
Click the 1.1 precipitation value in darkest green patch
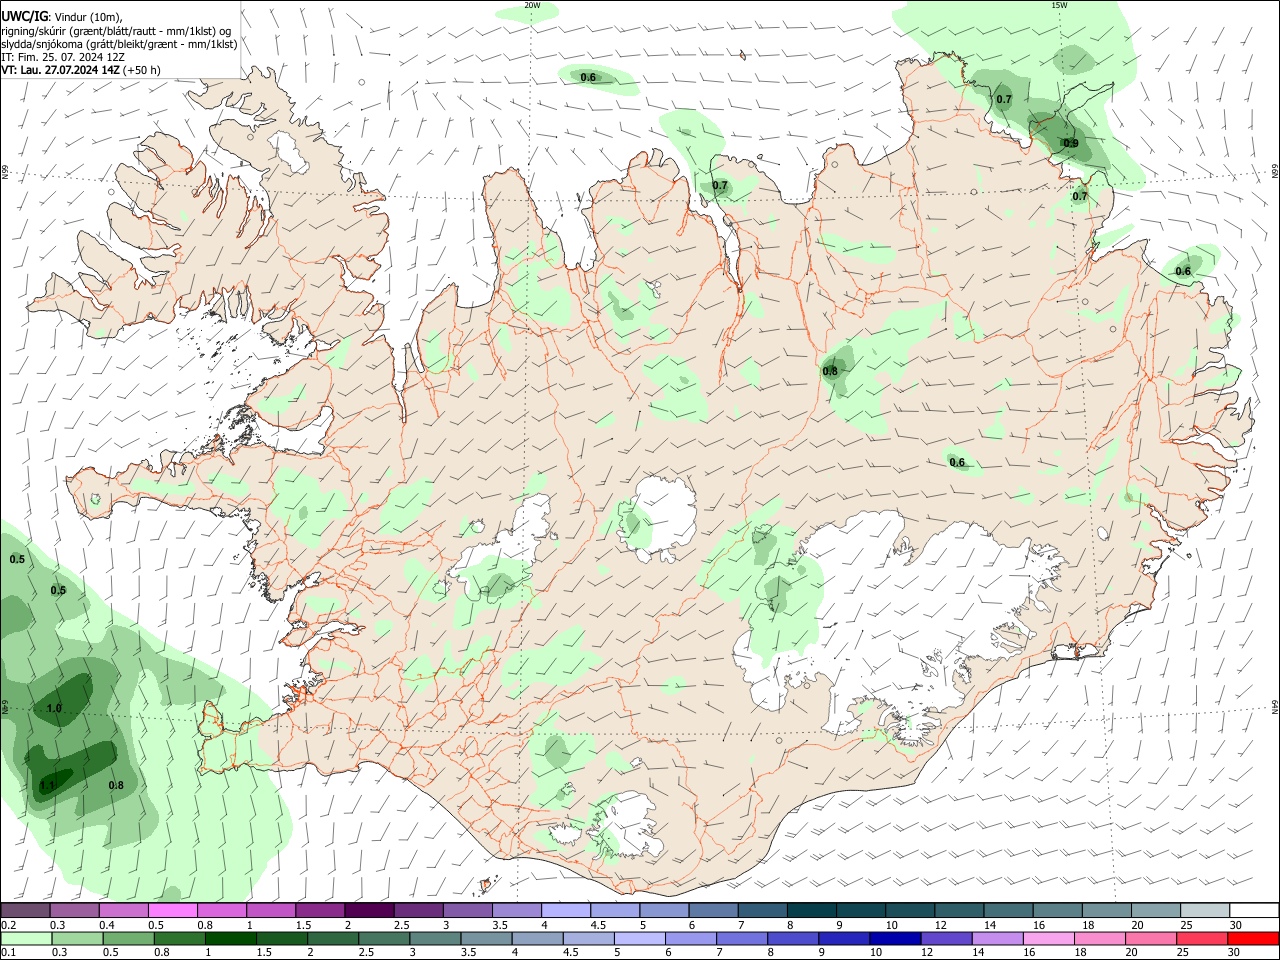pos(48,786)
